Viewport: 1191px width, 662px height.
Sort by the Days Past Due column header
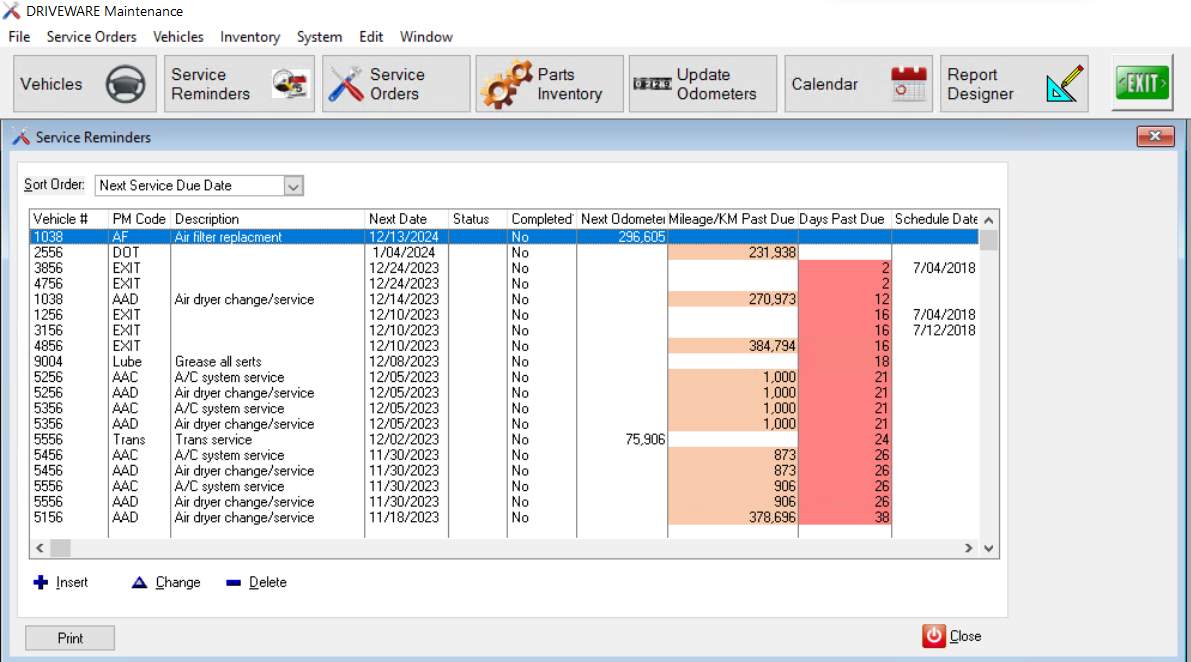pos(843,219)
